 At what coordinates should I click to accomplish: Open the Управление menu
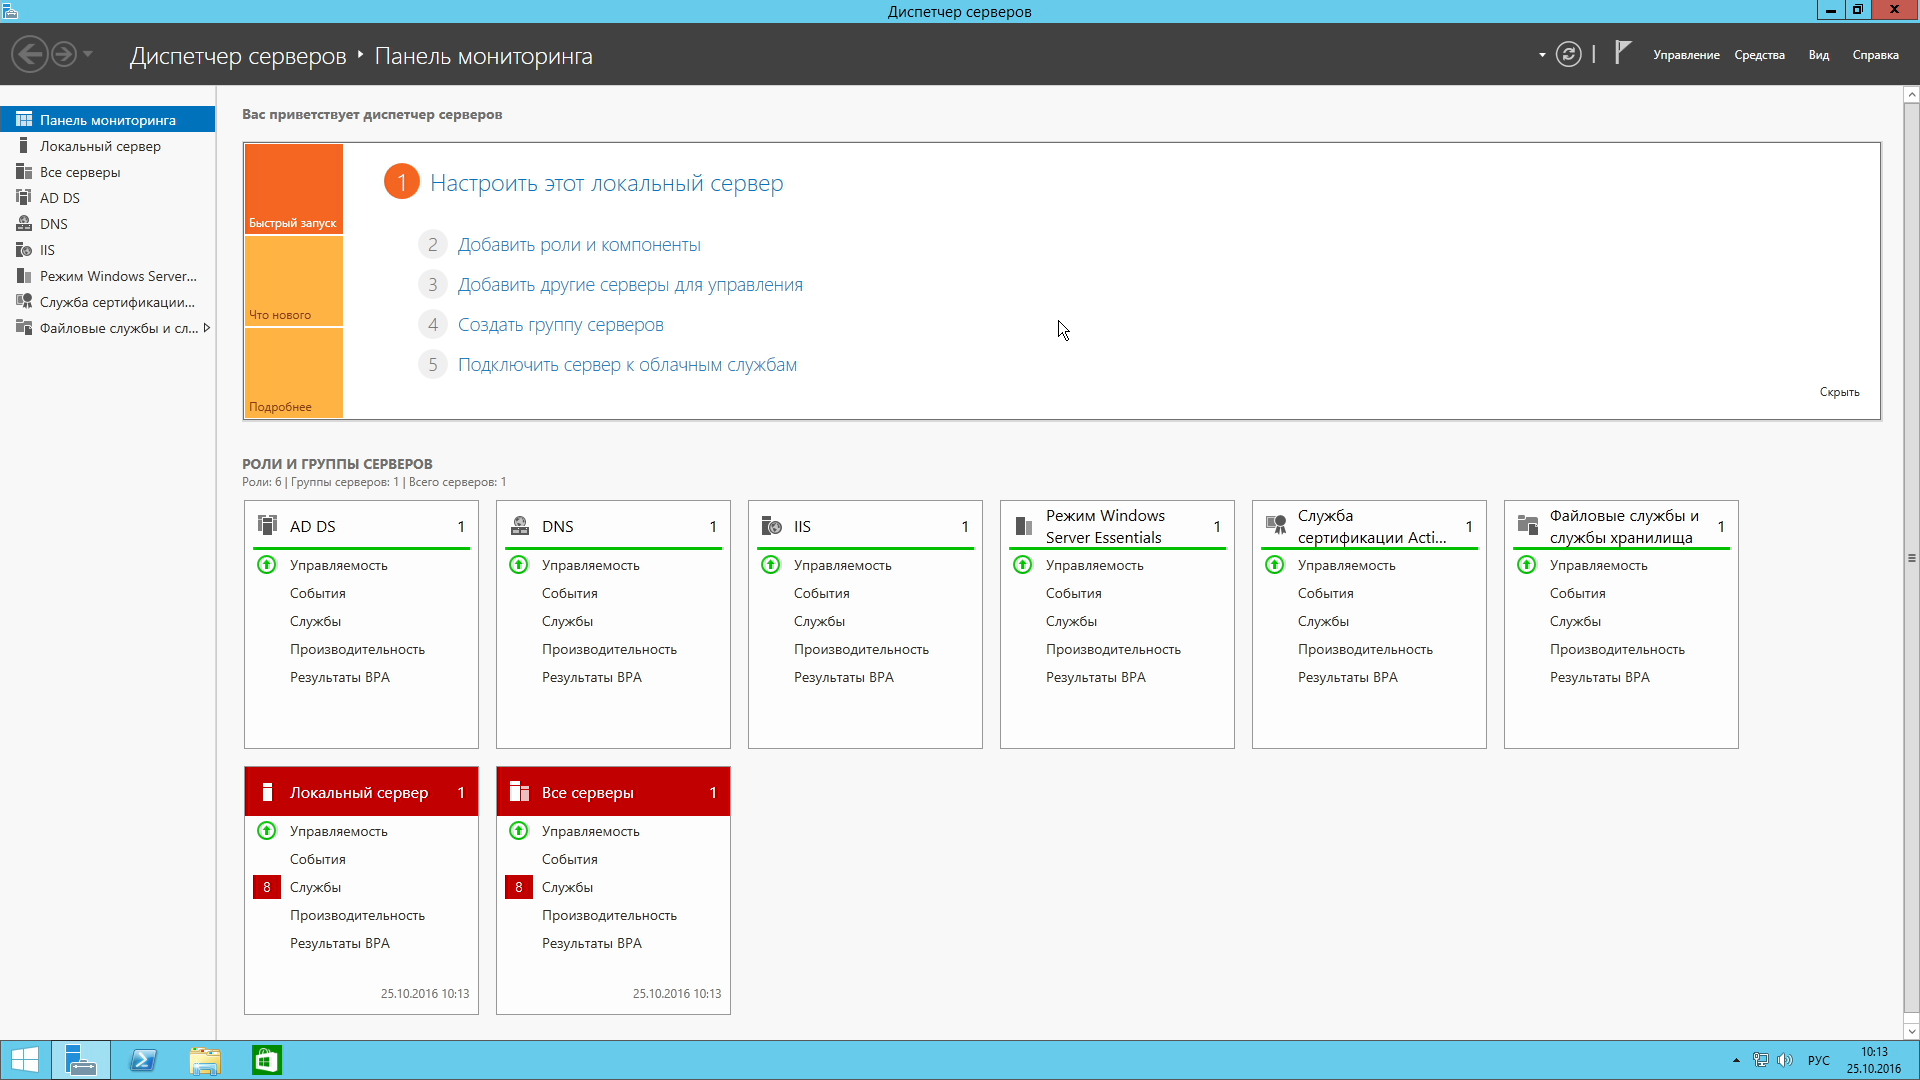pos(1686,55)
